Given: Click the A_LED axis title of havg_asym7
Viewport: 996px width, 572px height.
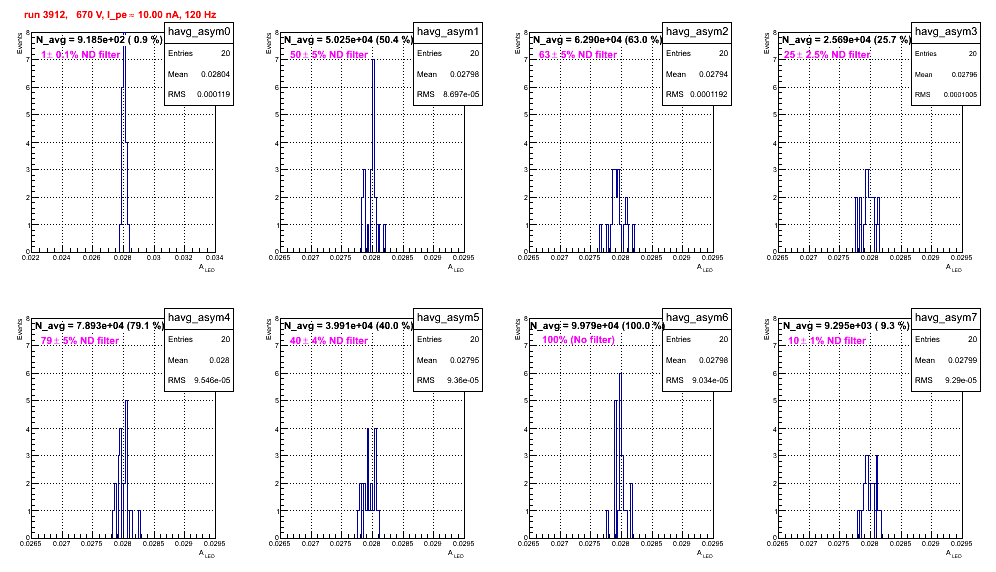Looking at the screenshot, I should pyautogui.click(x=954, y=554).
